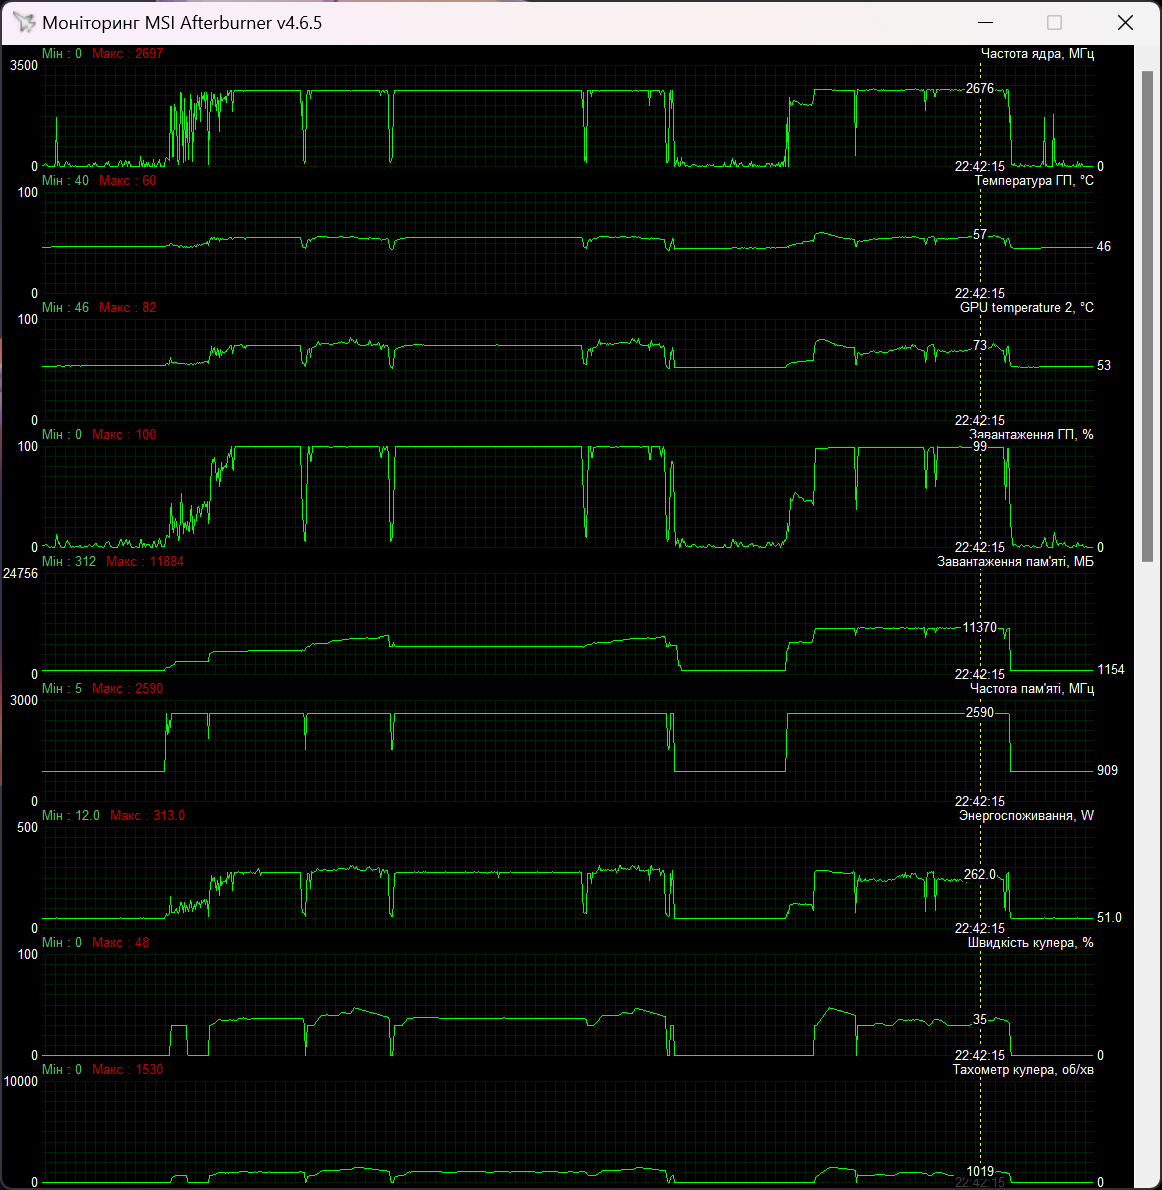Image resolution: width=1162 pixels, height=1190 pixels.
Task: Click the 2676 core clock cursor marker value
Action: coord(980,89)
